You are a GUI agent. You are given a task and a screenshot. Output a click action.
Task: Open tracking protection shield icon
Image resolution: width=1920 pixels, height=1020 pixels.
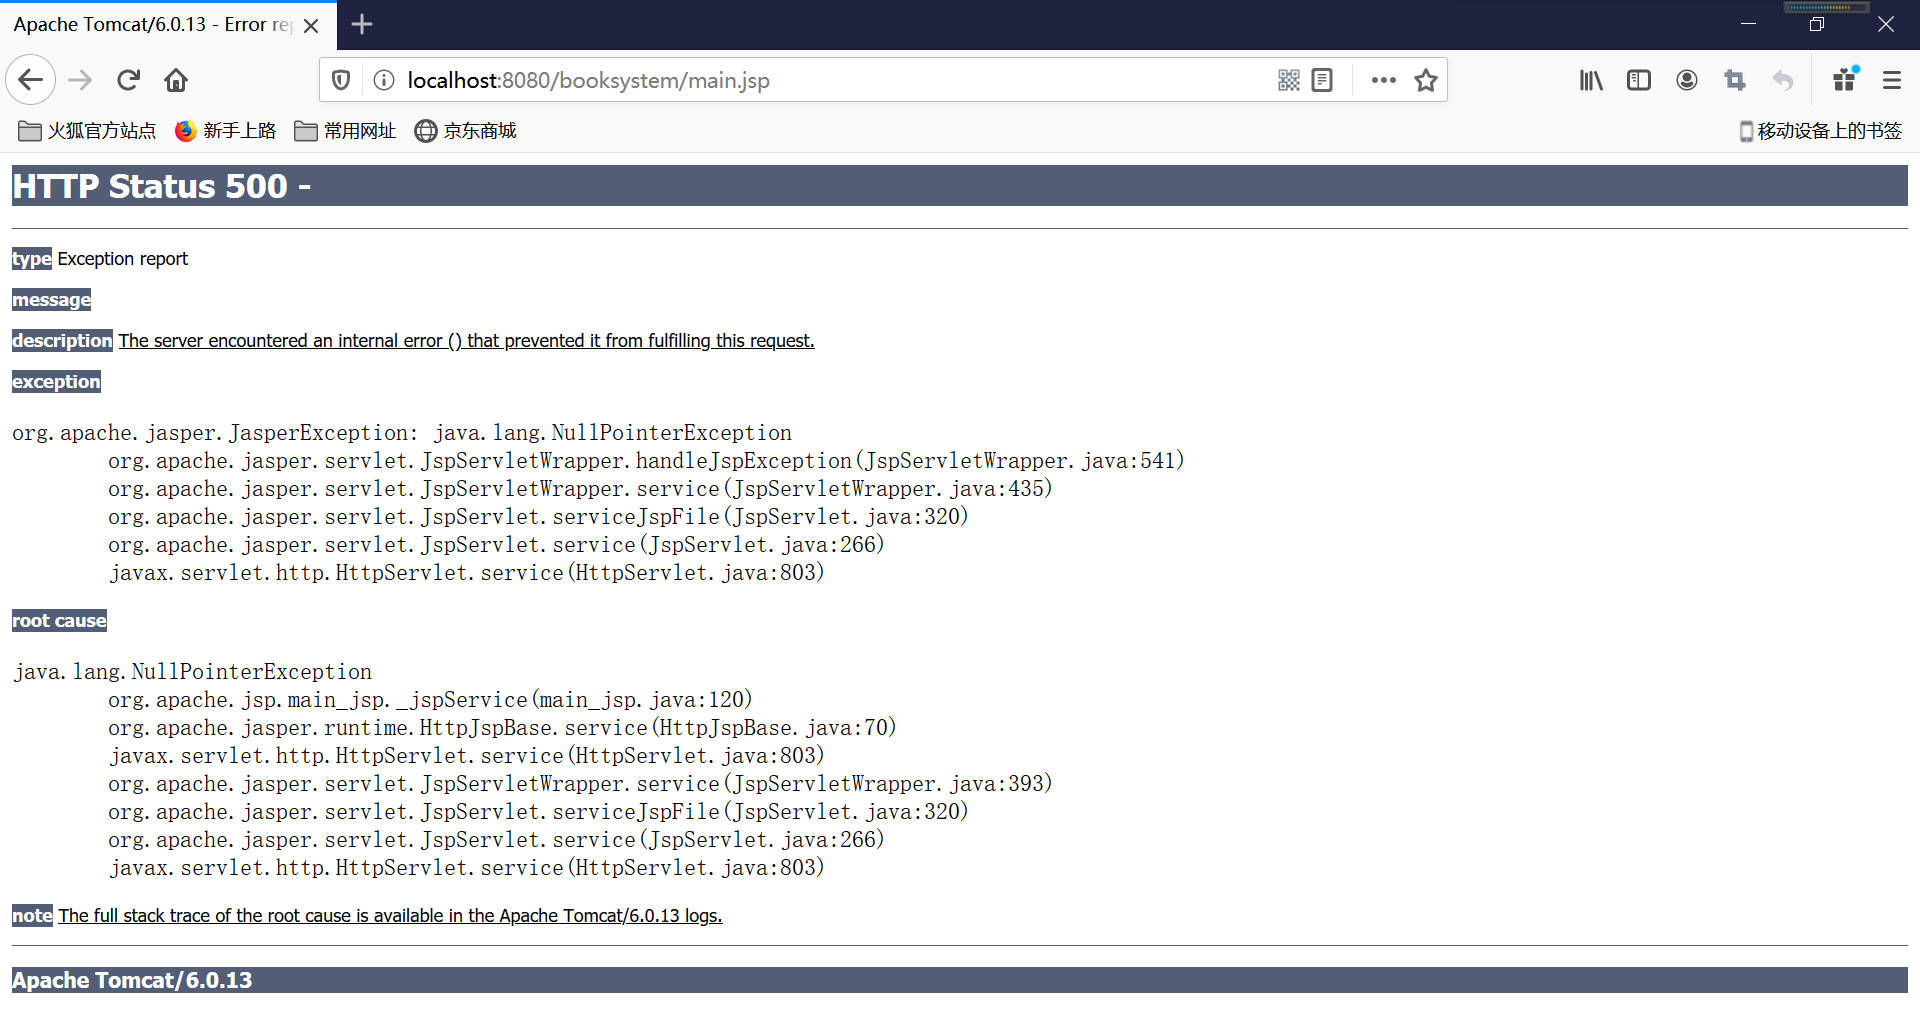click(341, 80)
